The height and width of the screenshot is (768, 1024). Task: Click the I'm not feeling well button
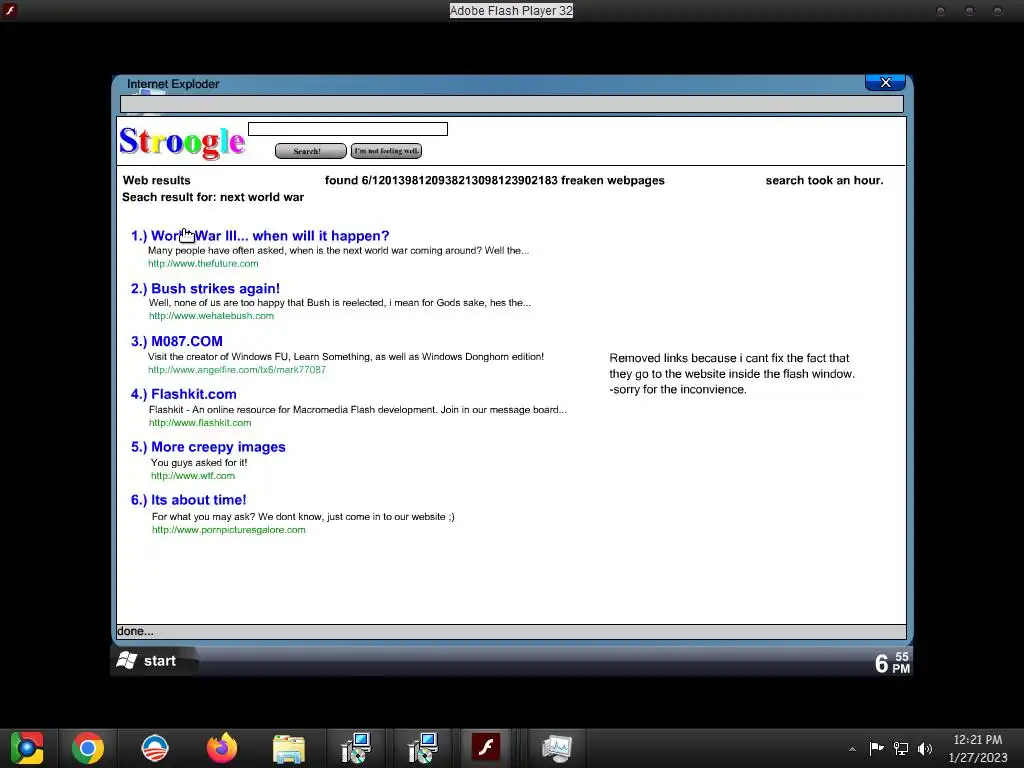(x=387, y=151)
